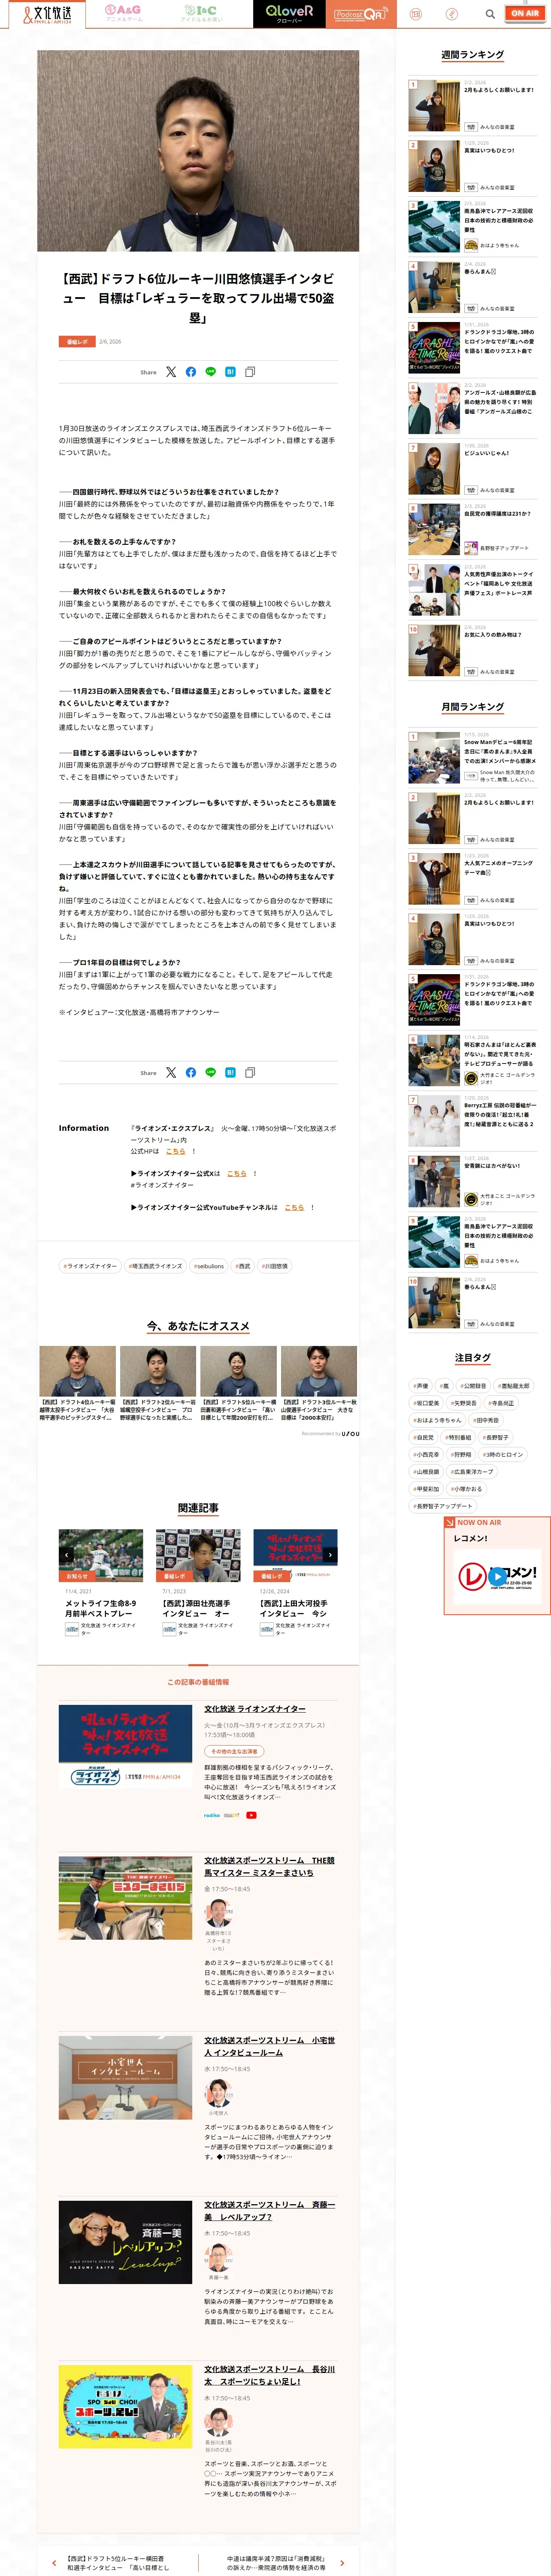The width and height of the screenshot is (551, 2576).
Task: Open 斉藤一美 レベルアップ? program title link
Action: click(x=270, y=2211)
